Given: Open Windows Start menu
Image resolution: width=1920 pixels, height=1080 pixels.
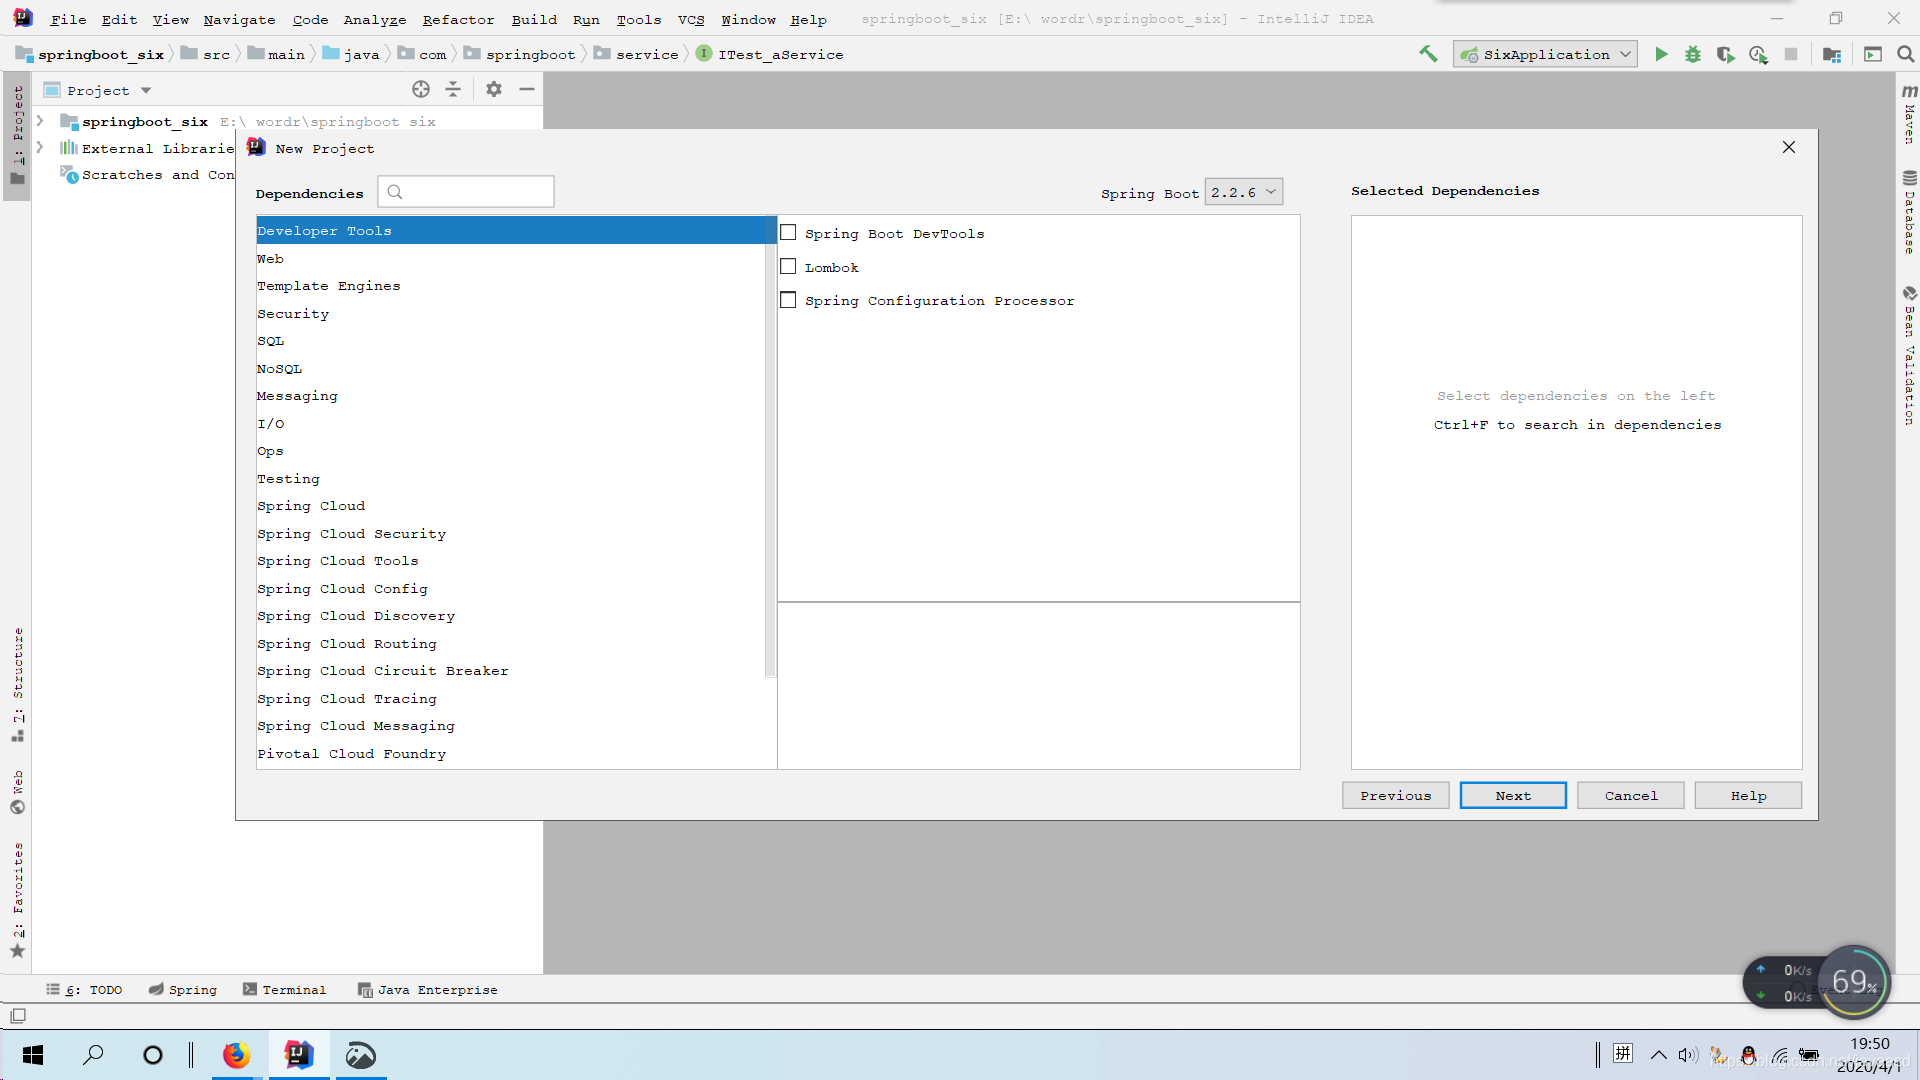Looking at the screenshot, I should tap(32, 1055).
